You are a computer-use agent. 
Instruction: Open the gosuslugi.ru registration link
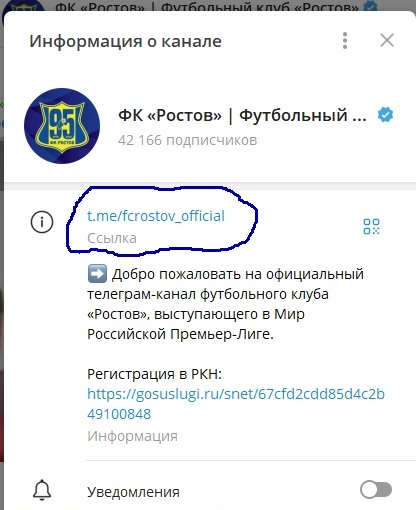236,404
